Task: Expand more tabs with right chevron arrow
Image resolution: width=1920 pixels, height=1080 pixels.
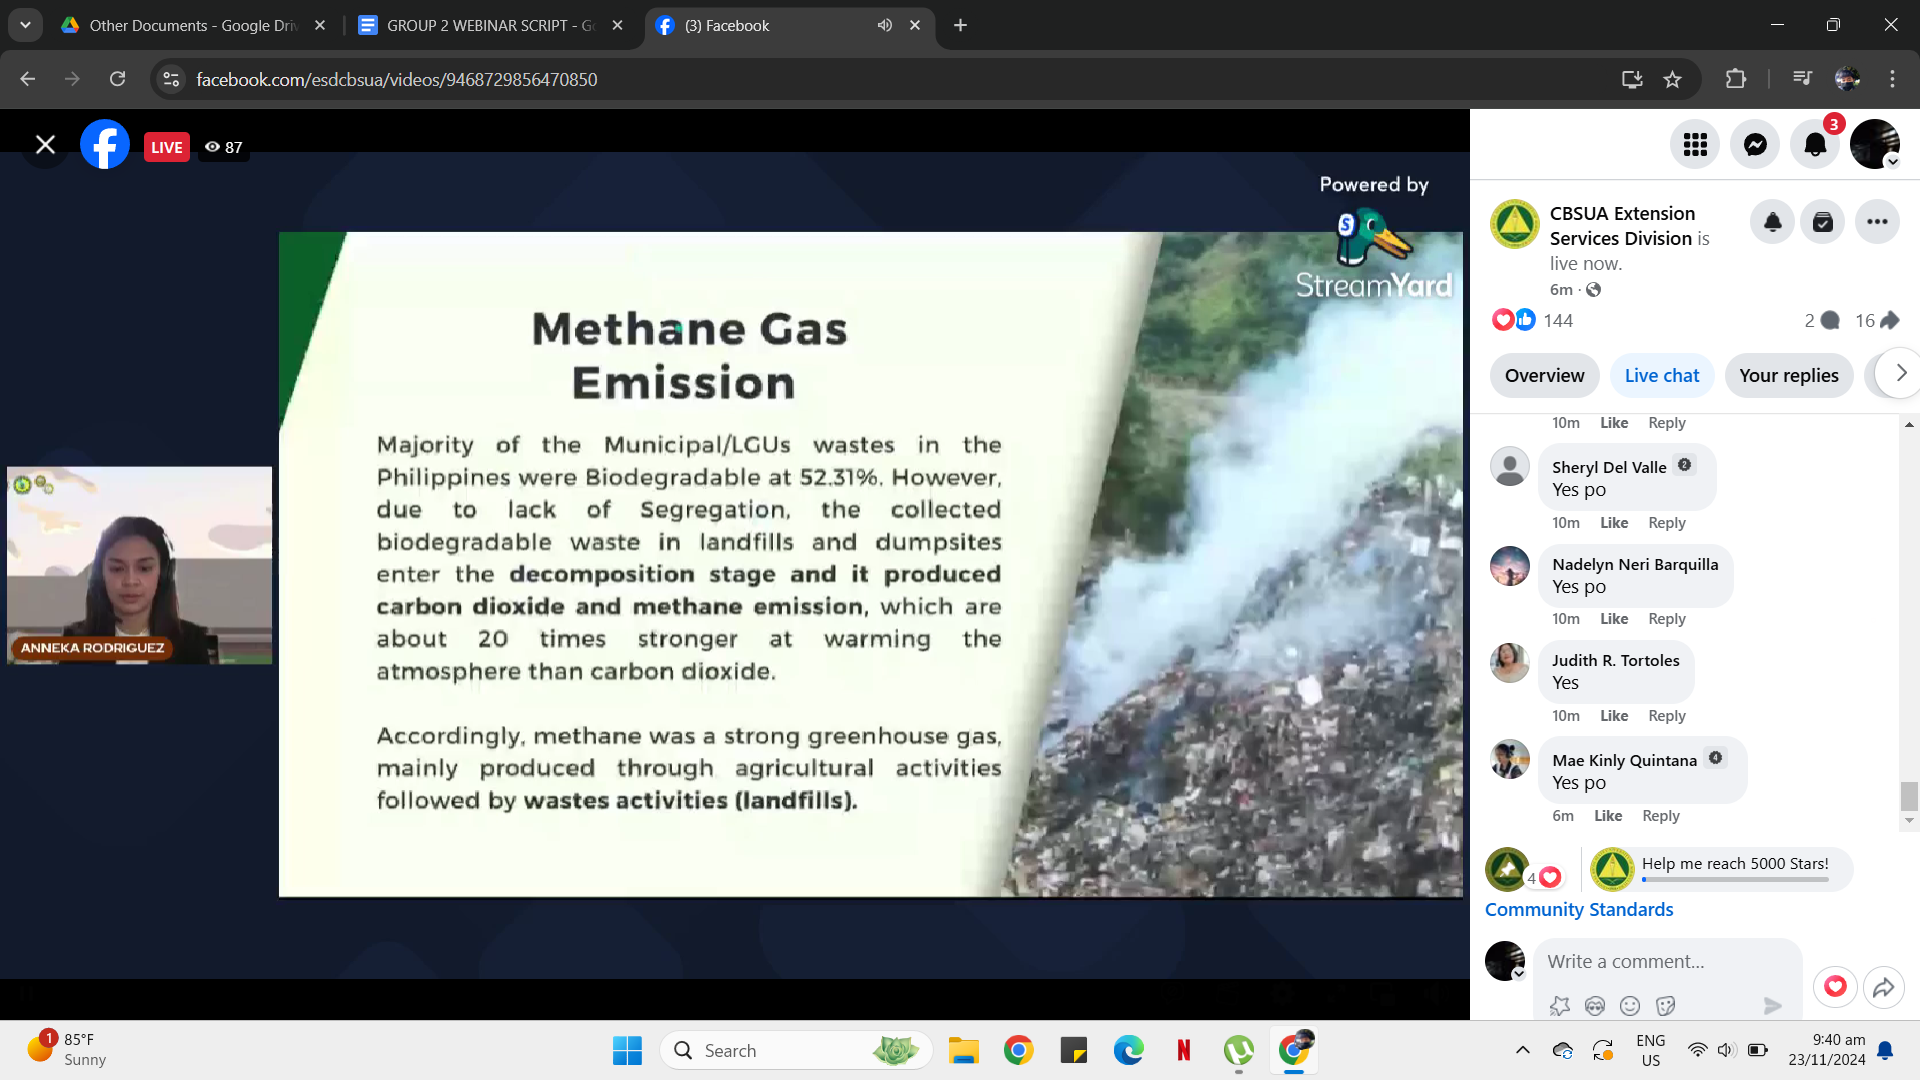Action: point(1900,373)
